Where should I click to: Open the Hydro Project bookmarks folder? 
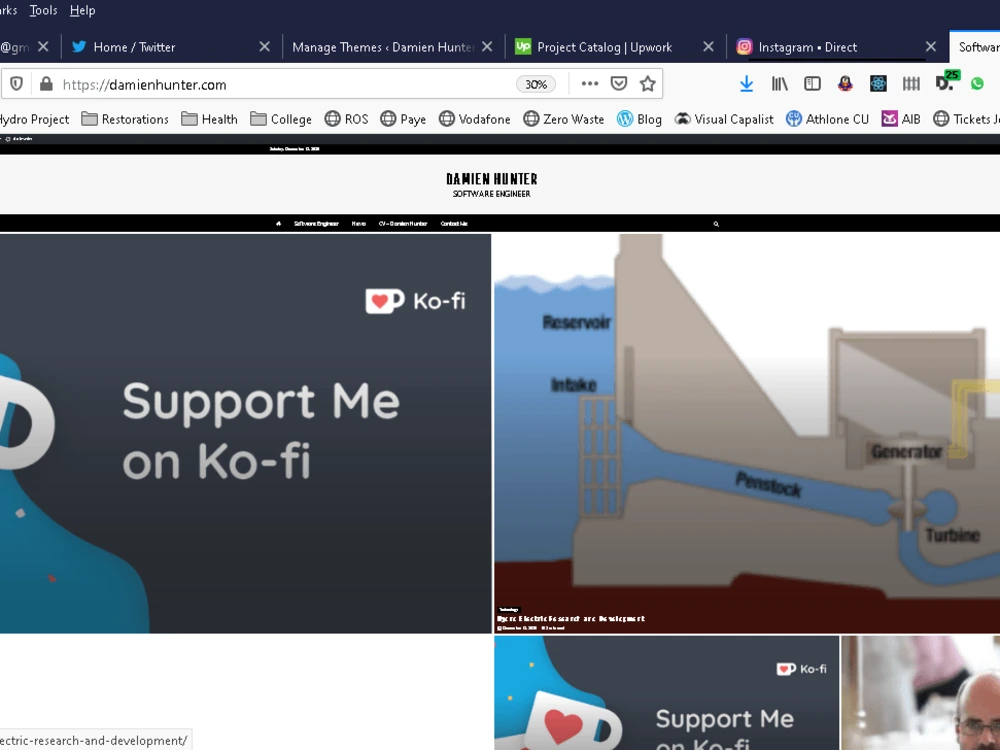point(34,119)
